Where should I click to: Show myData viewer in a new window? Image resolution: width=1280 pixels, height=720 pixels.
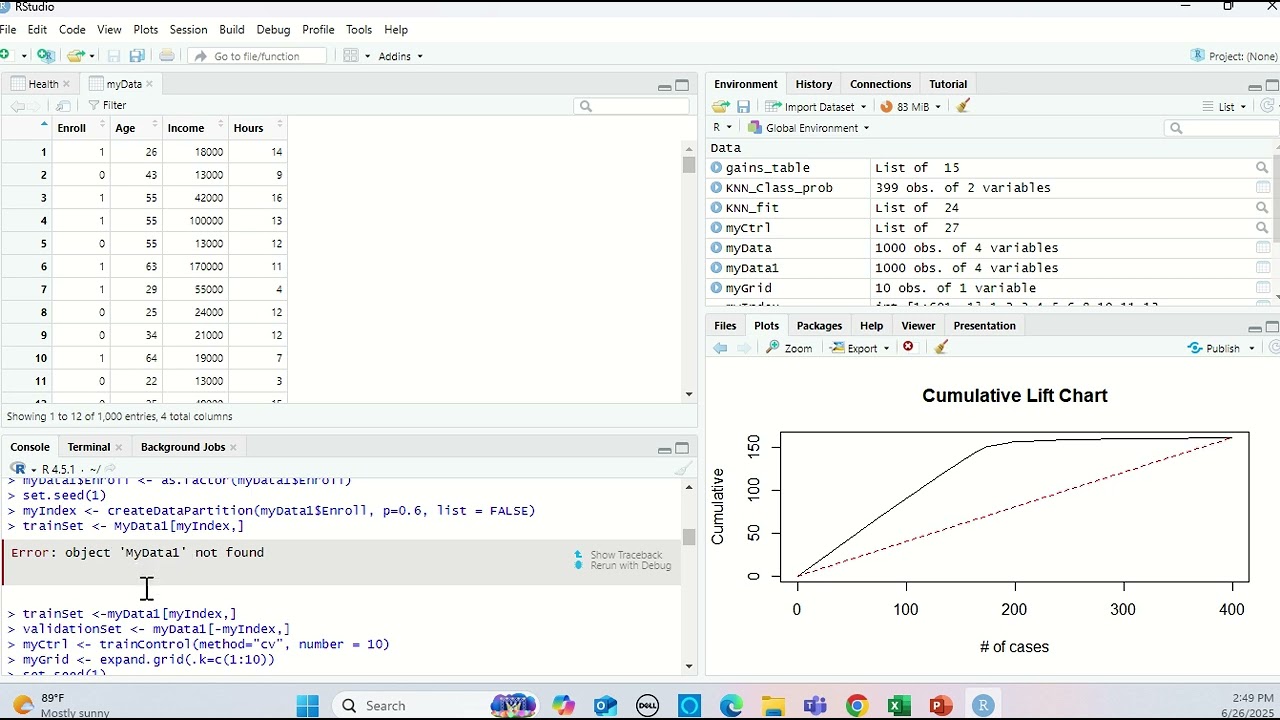[63, 106]
